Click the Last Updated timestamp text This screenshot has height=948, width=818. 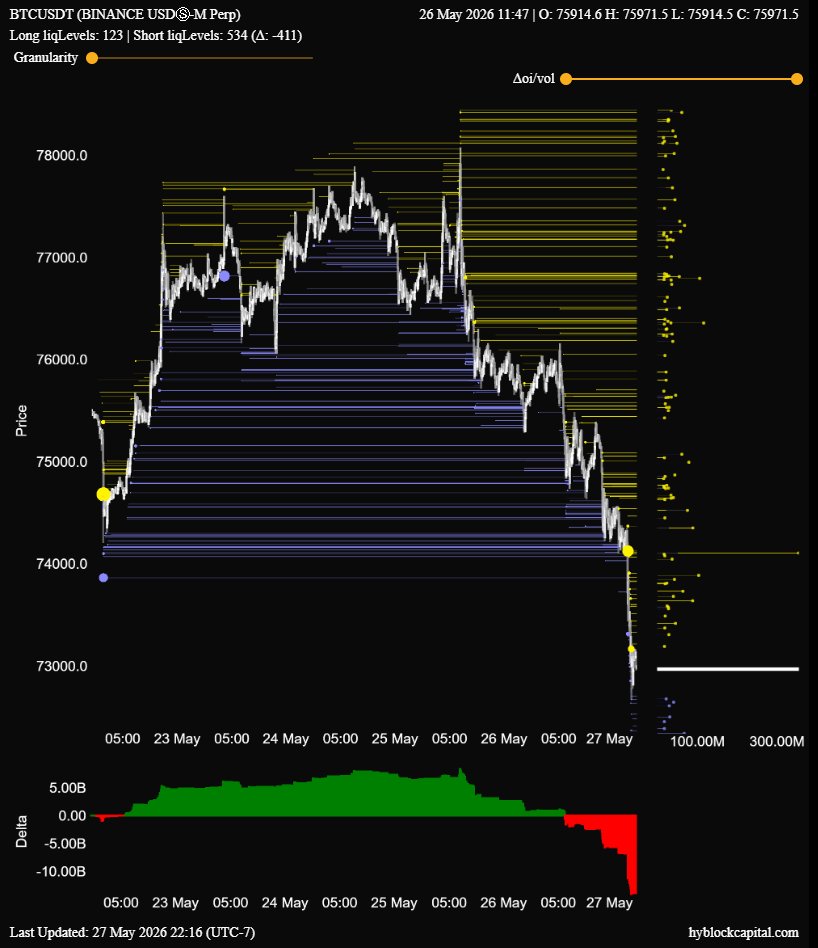[132, 932]
